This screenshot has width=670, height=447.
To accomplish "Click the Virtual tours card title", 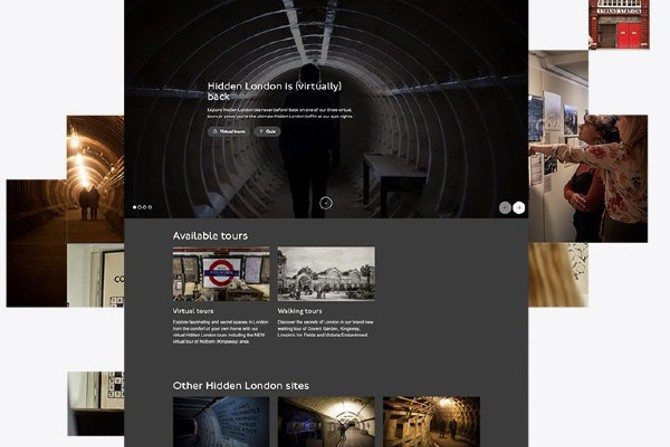I will pos(193,311).
